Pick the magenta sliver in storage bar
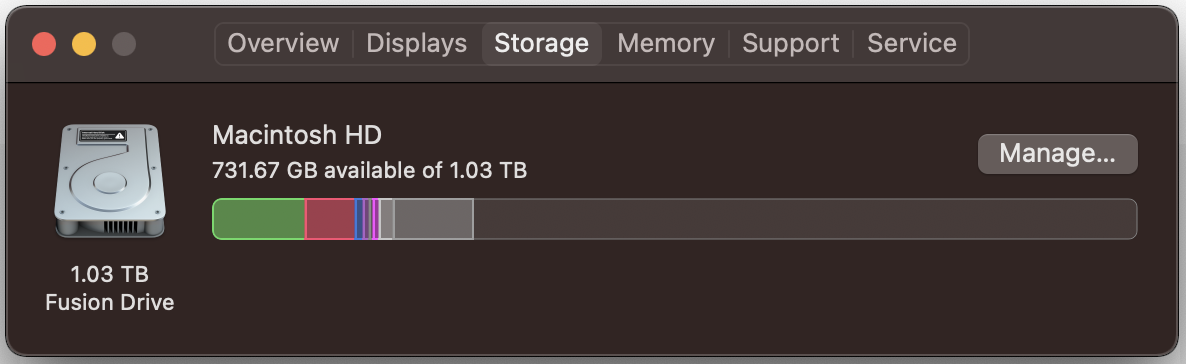This screenshot has height=364, width=1186. 375,219
